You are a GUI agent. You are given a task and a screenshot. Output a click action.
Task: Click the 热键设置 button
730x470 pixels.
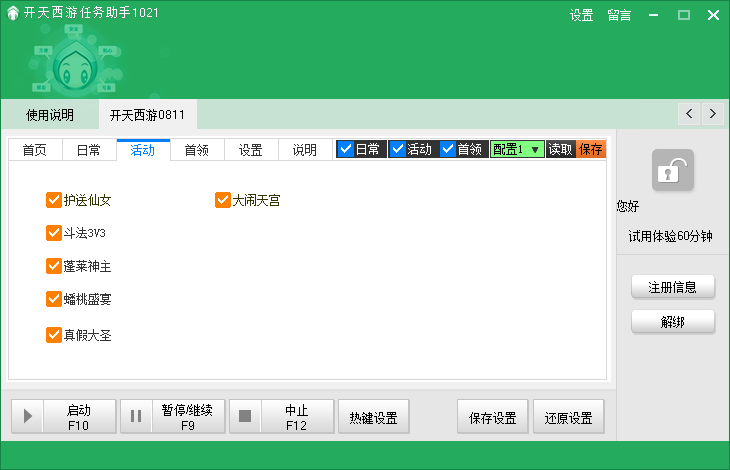(x=374, y=418)
